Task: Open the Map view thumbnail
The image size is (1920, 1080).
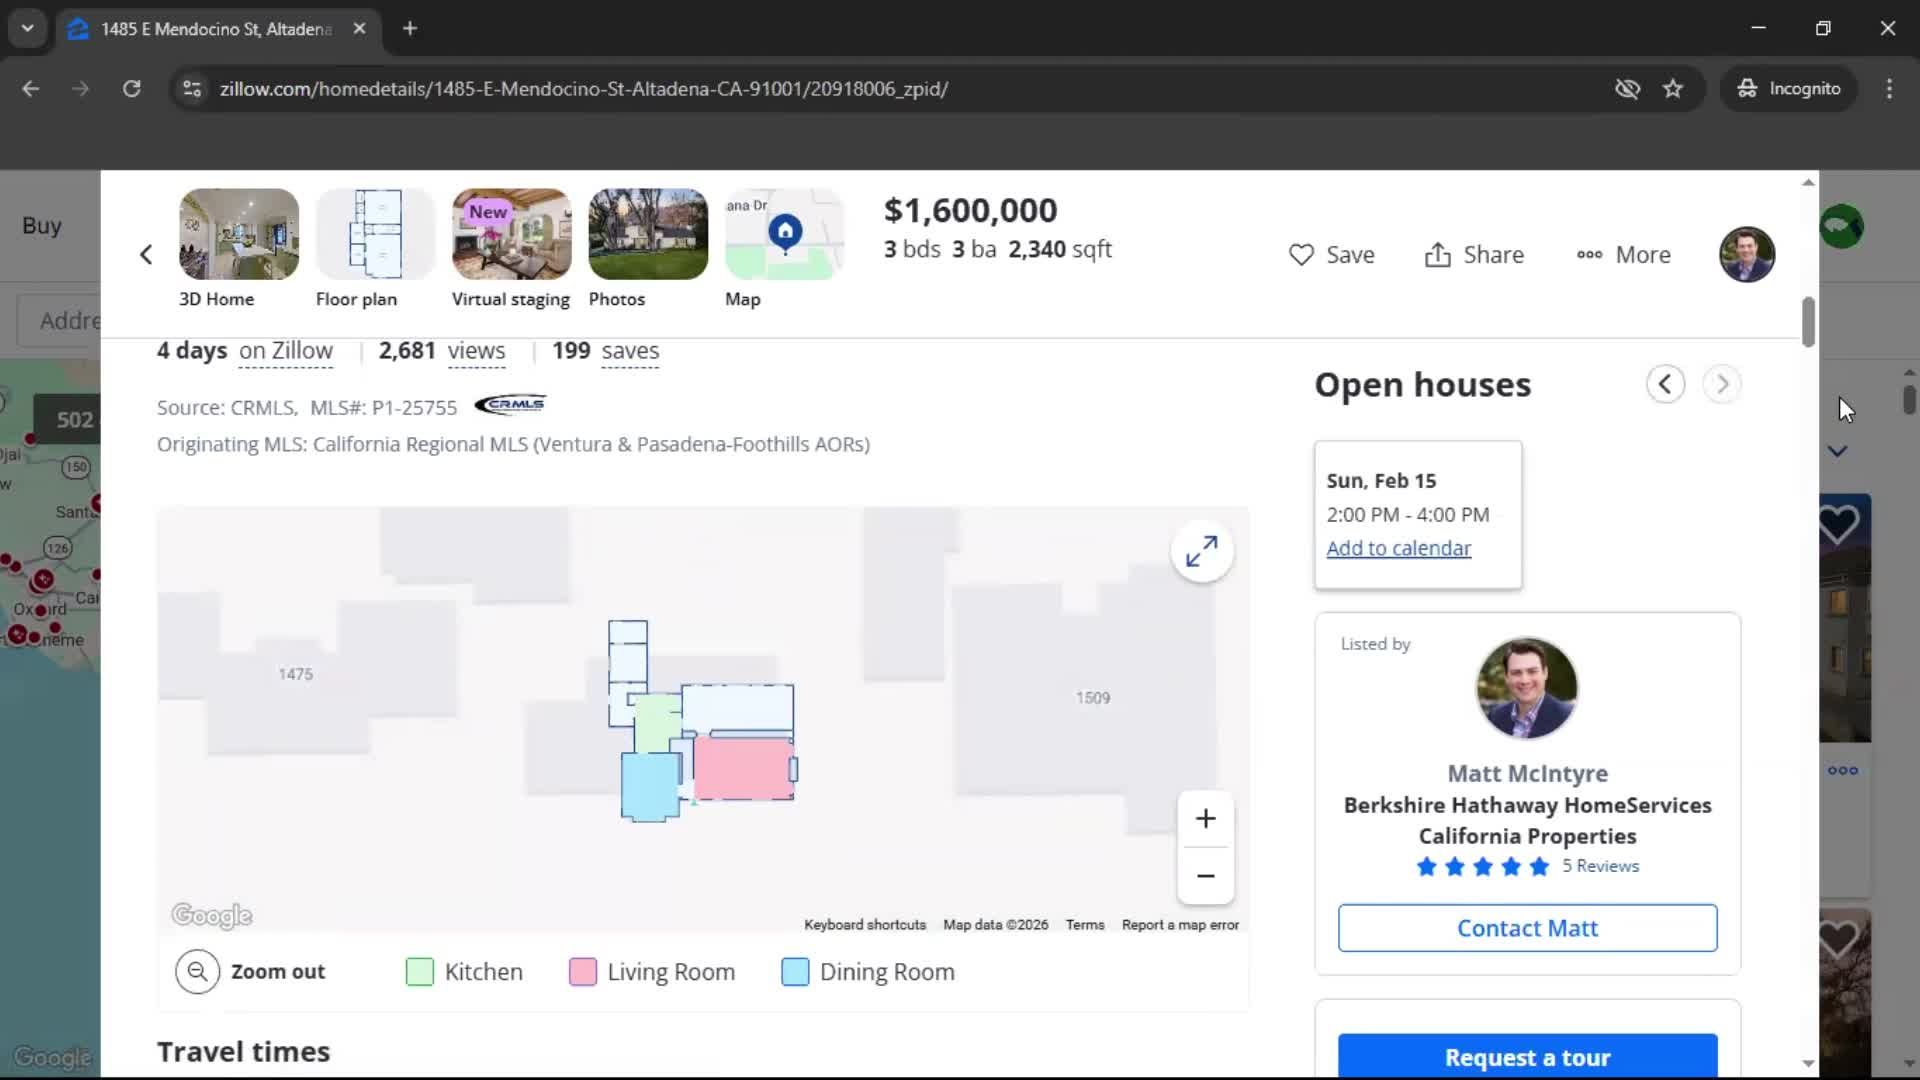Action: point(783,234)
